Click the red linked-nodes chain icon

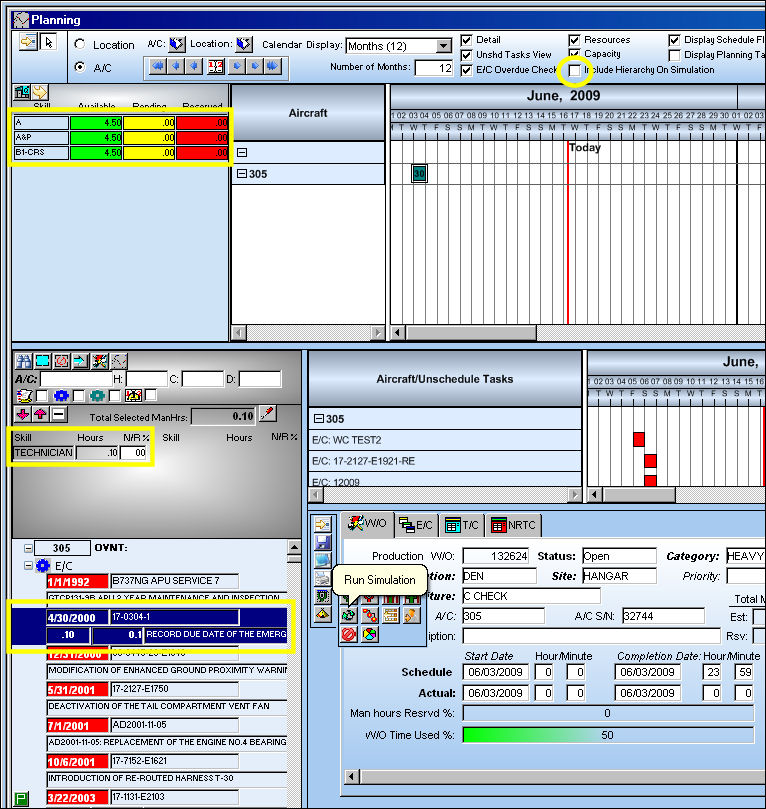369,615
